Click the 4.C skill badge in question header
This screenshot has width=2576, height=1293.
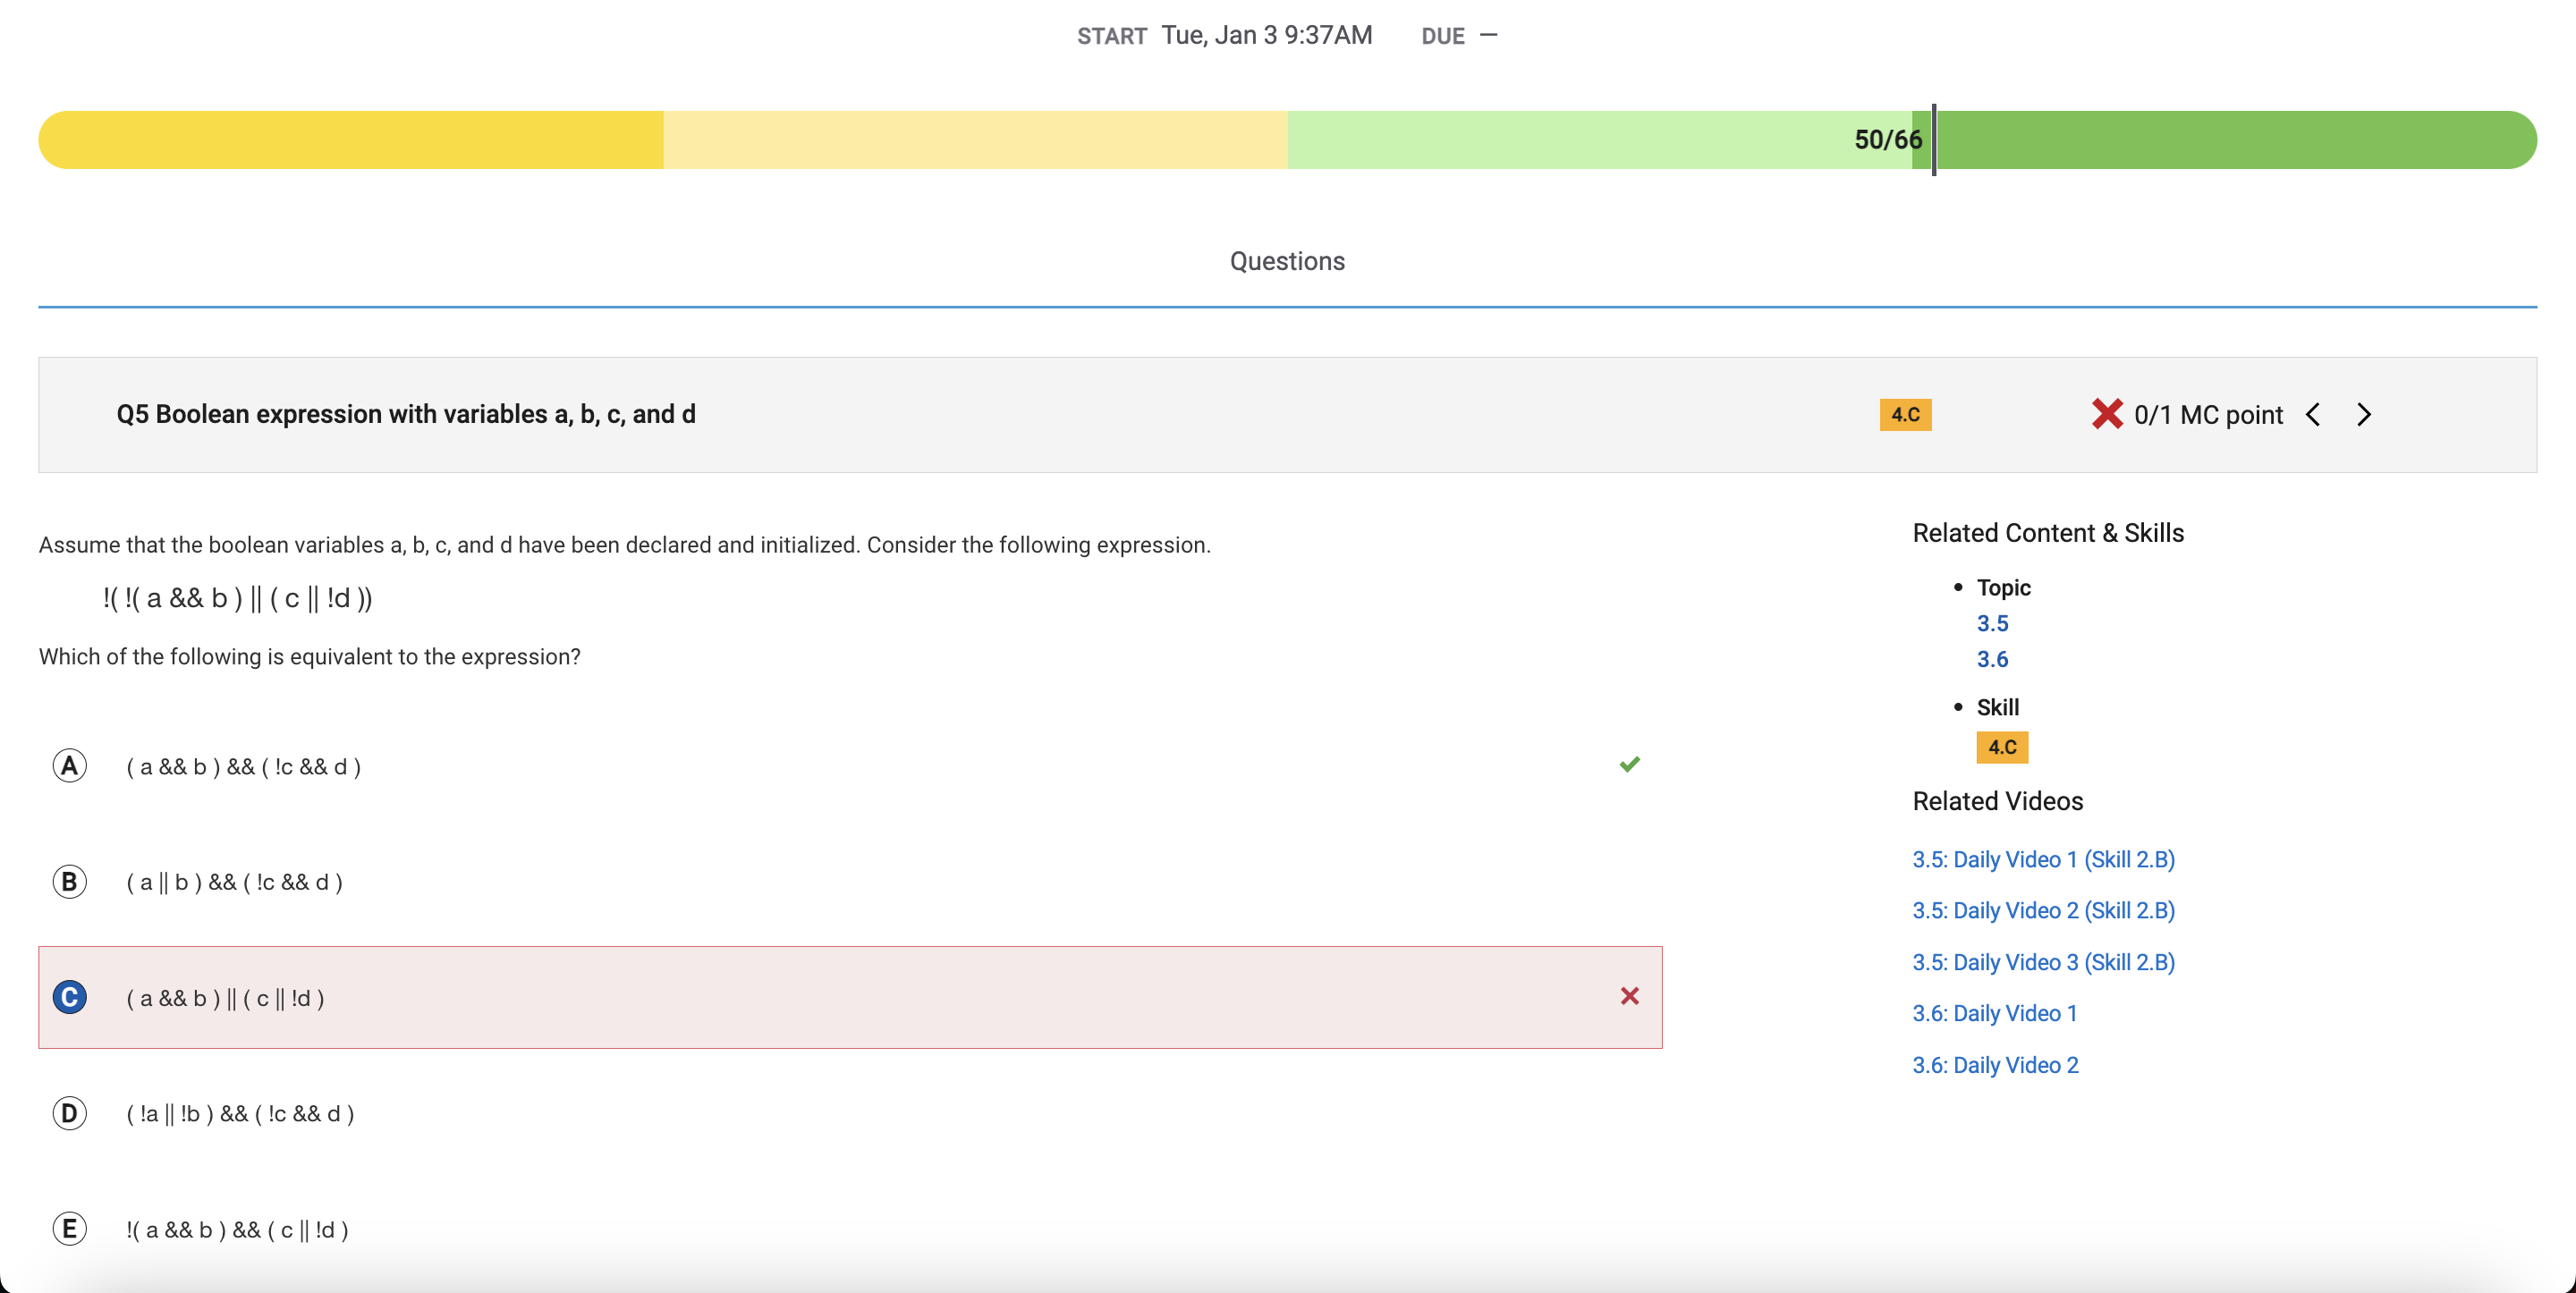pos(1906,415)
